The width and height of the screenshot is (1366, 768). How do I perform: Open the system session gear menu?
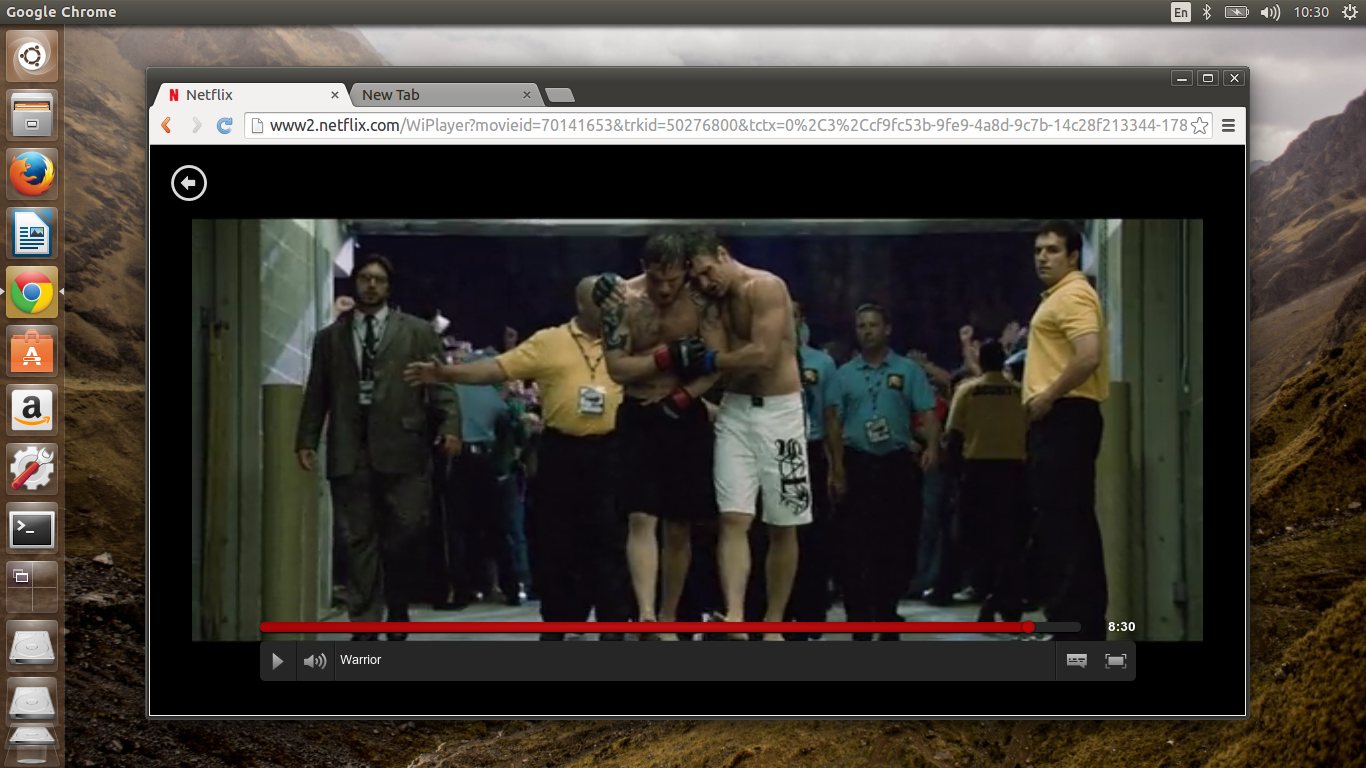pyautogui.click(x=1348, y=12)
